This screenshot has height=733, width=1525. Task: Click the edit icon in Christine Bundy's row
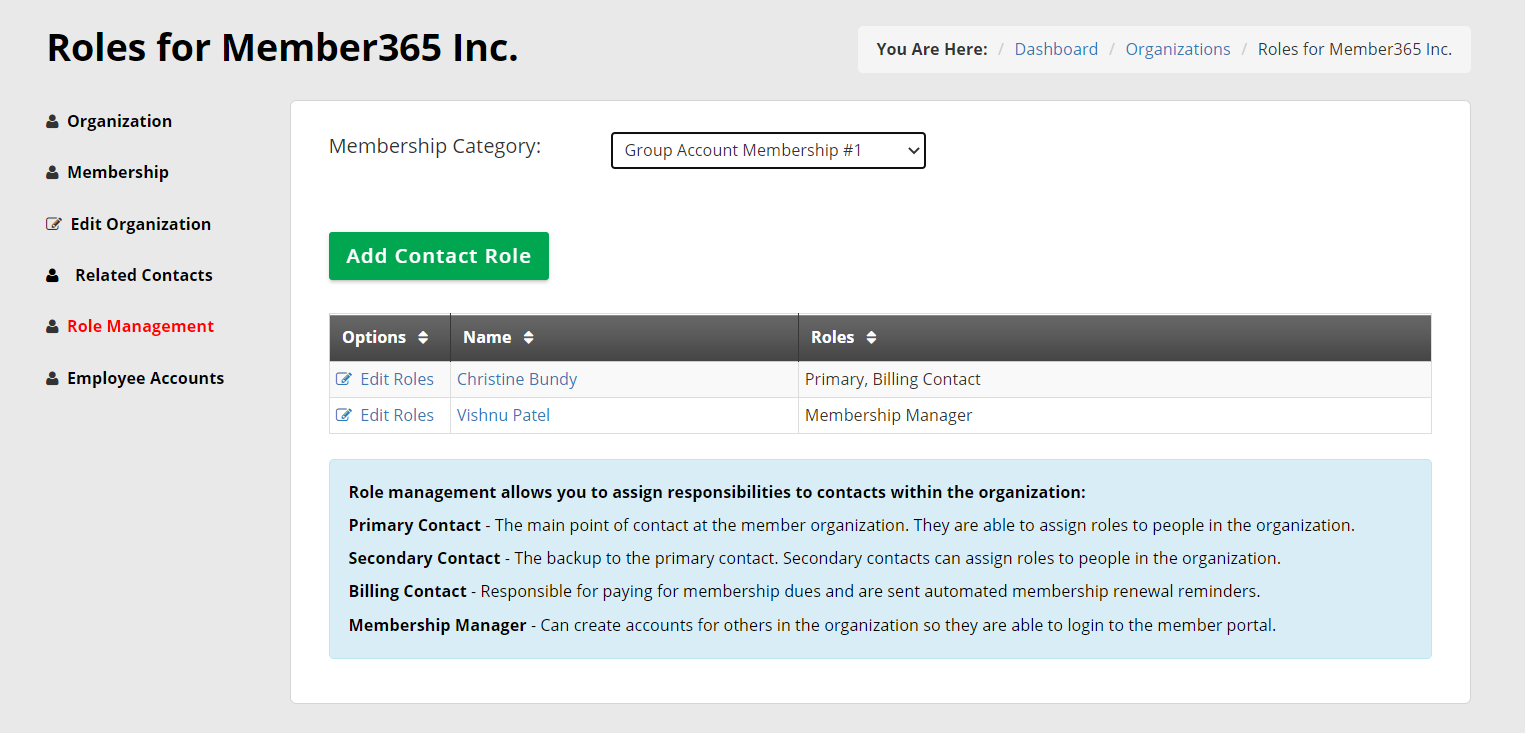point(344,379)
